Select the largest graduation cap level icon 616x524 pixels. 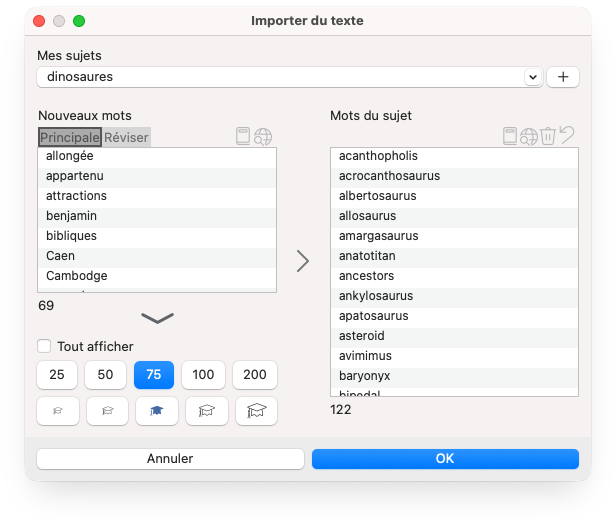(x=256, y=411)
